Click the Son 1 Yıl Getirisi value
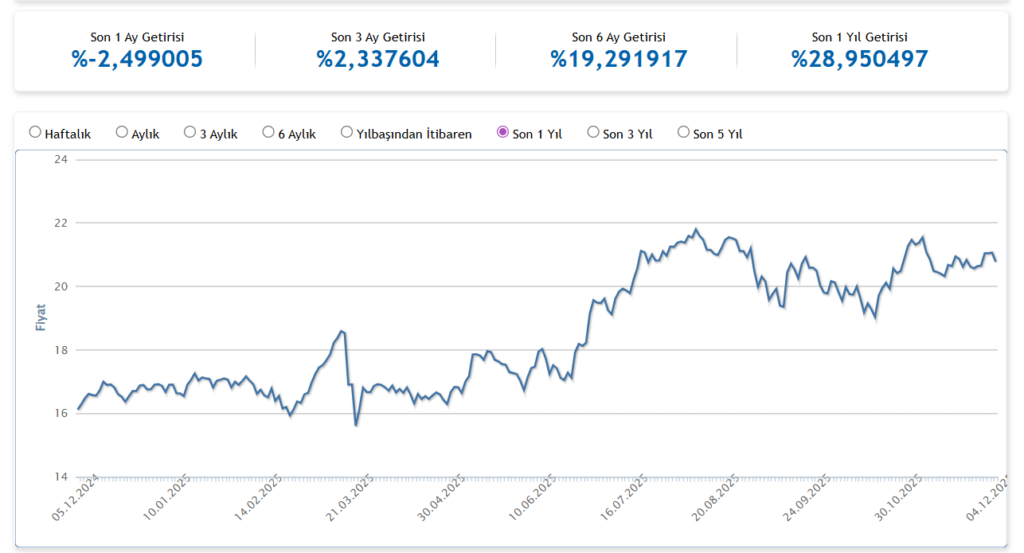Viewport: 1024px width, 553px height. click(860, 59)
